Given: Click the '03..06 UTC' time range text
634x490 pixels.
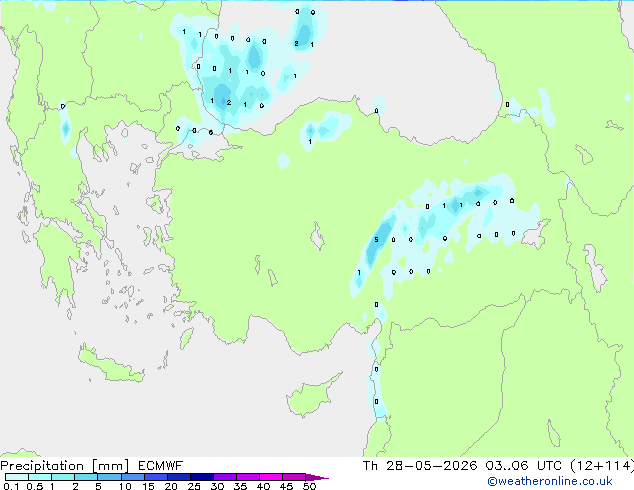Looking at the screenshot, I should tap(524, 466).
